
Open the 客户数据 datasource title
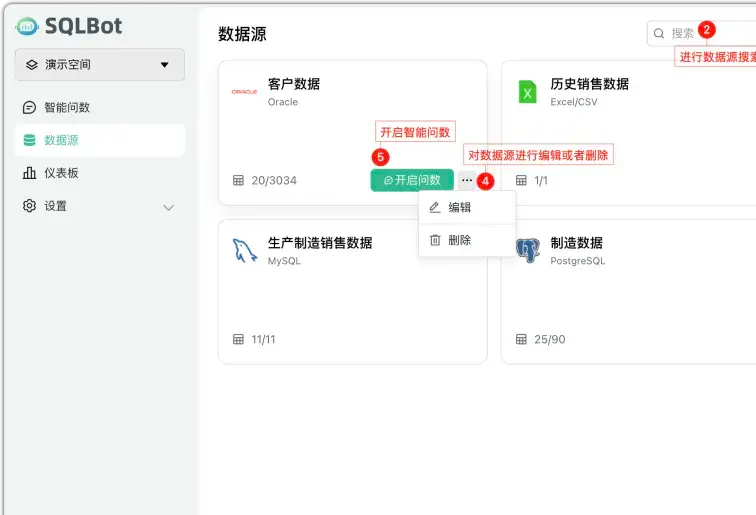click(x=294, y=84)
